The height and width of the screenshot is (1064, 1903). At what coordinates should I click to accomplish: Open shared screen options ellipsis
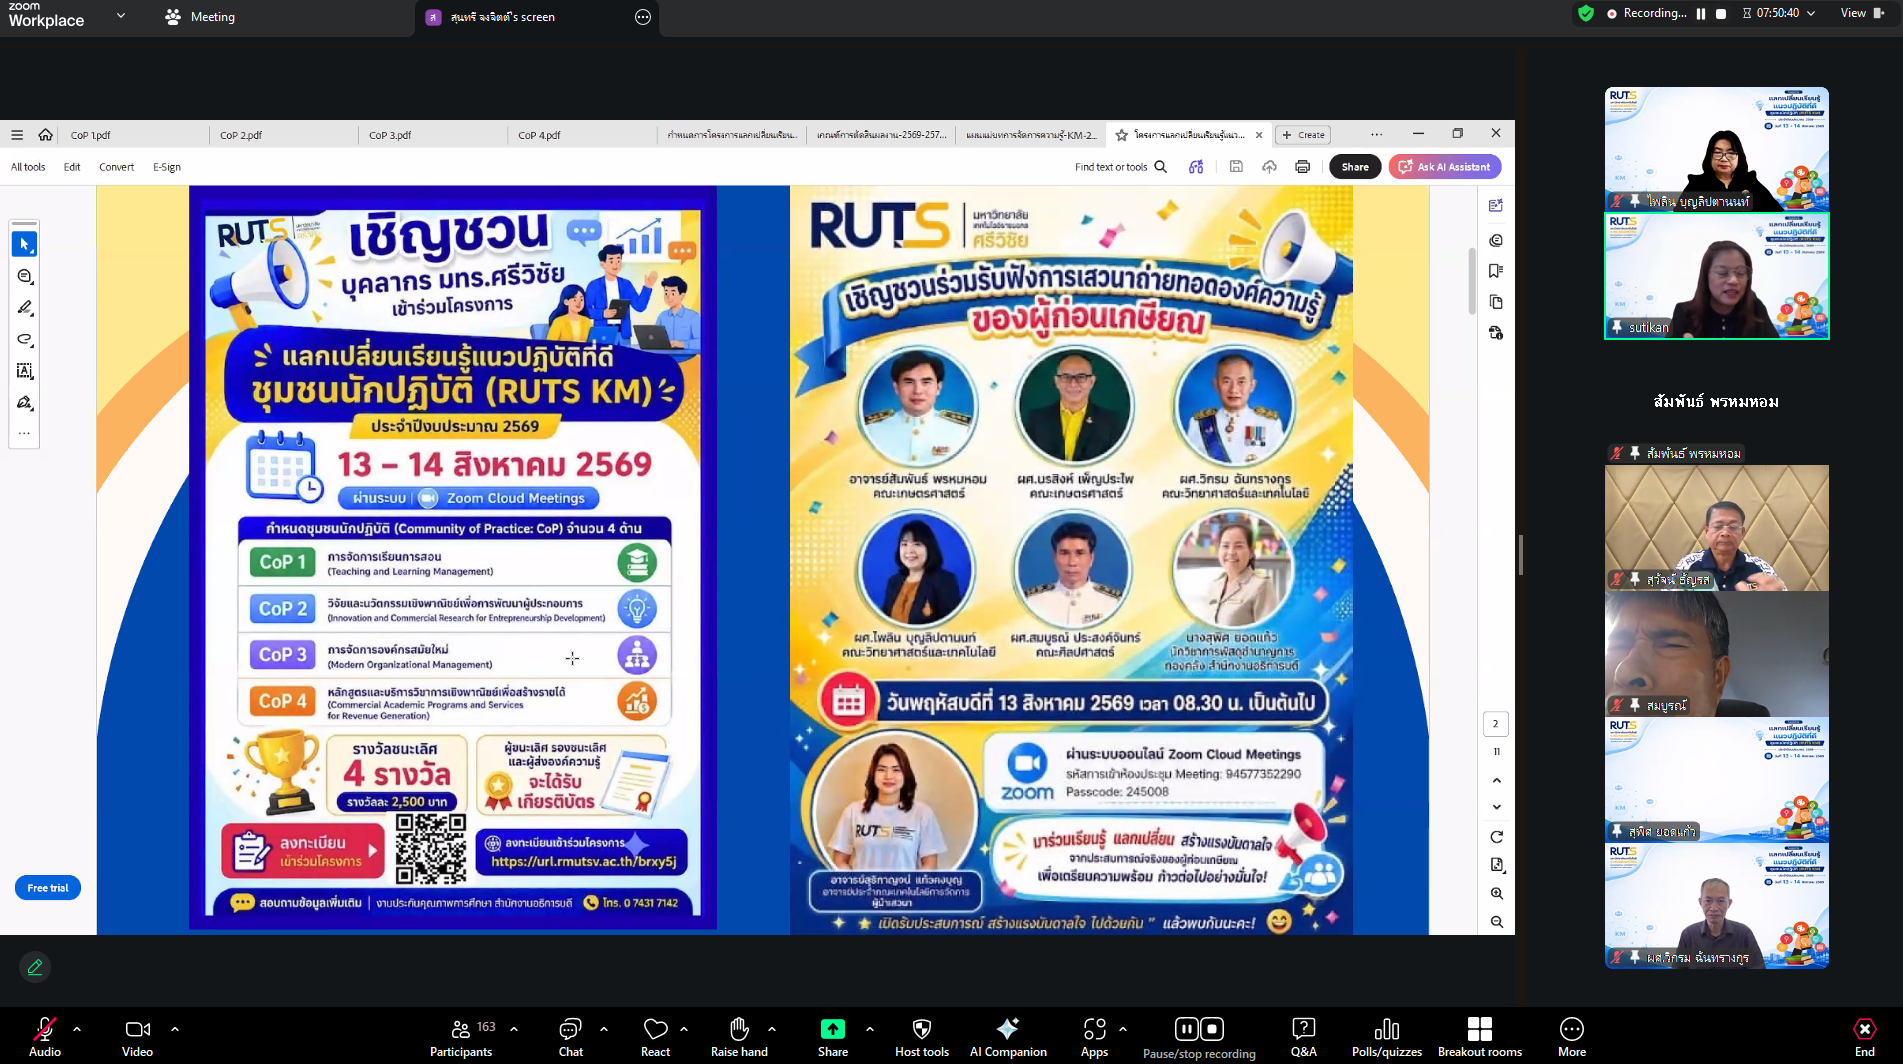(x=643, y=17)
